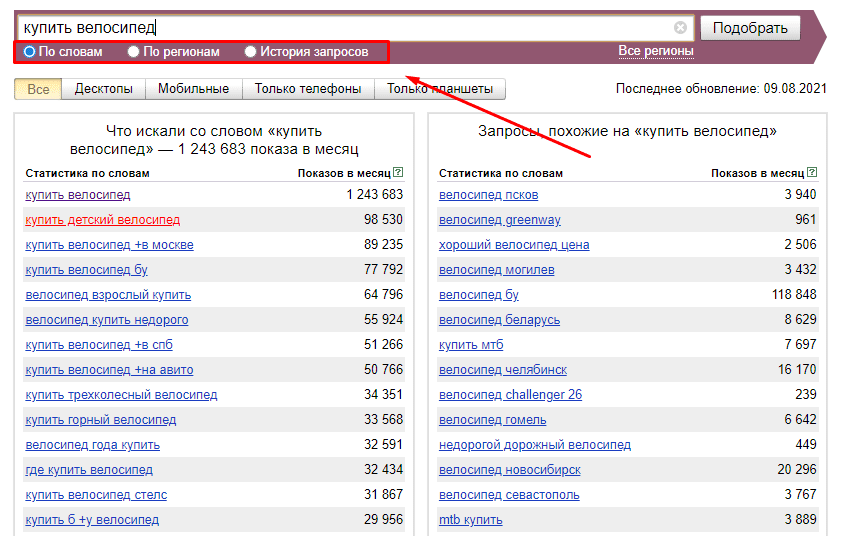Image resolution: width=863 pixels, height=536 pixels.
Task: Open 'велосипед challenger 26' query link
Action: coord(510,395)
